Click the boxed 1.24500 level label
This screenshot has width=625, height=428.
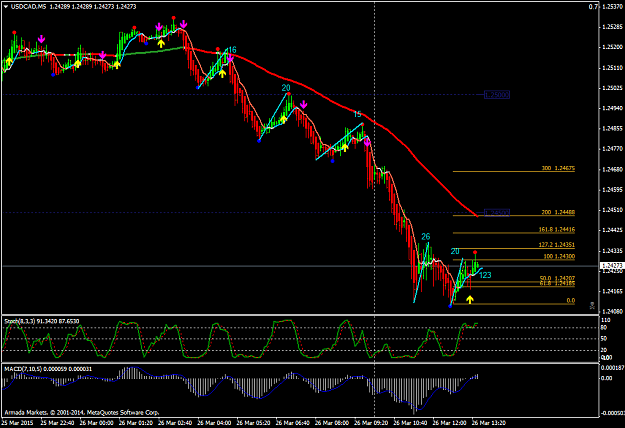coord(497,212)
